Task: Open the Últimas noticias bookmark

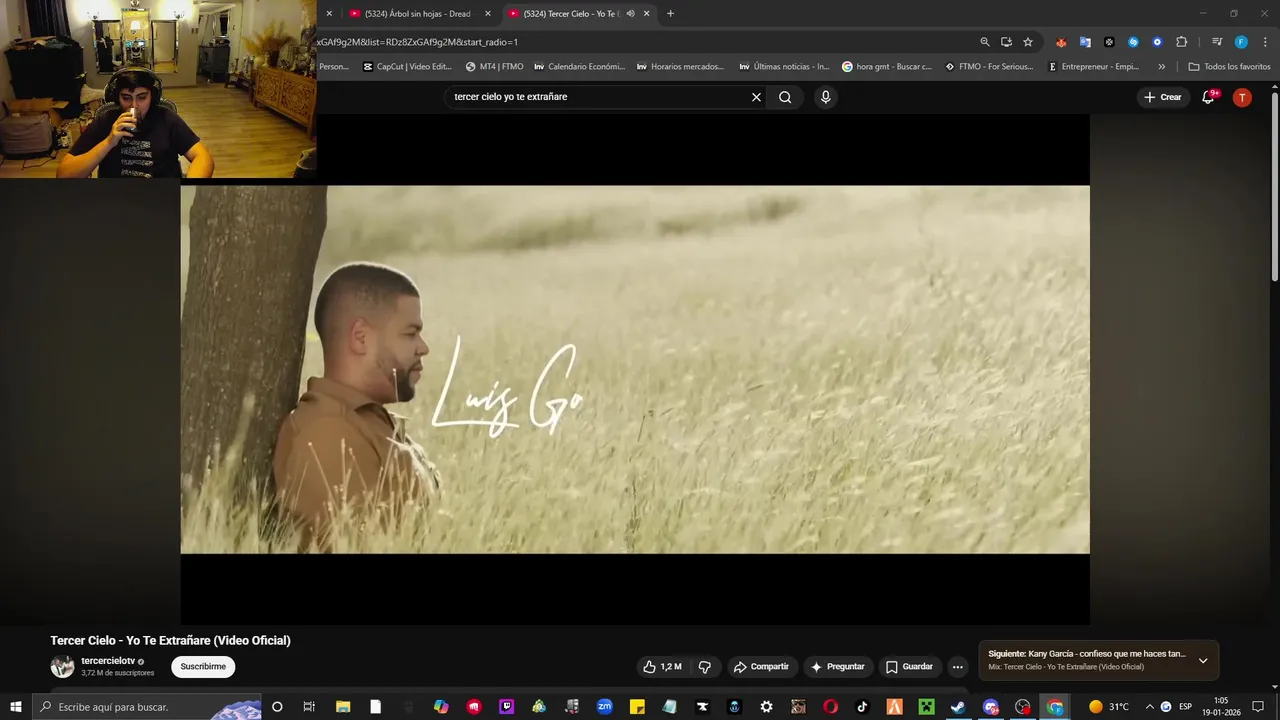Action: coord(784,67)
